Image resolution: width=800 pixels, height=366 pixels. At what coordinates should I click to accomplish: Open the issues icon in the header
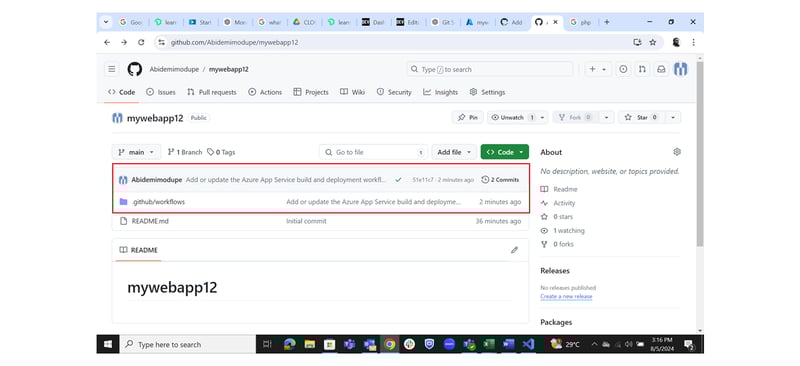click(x=623, y=69)
